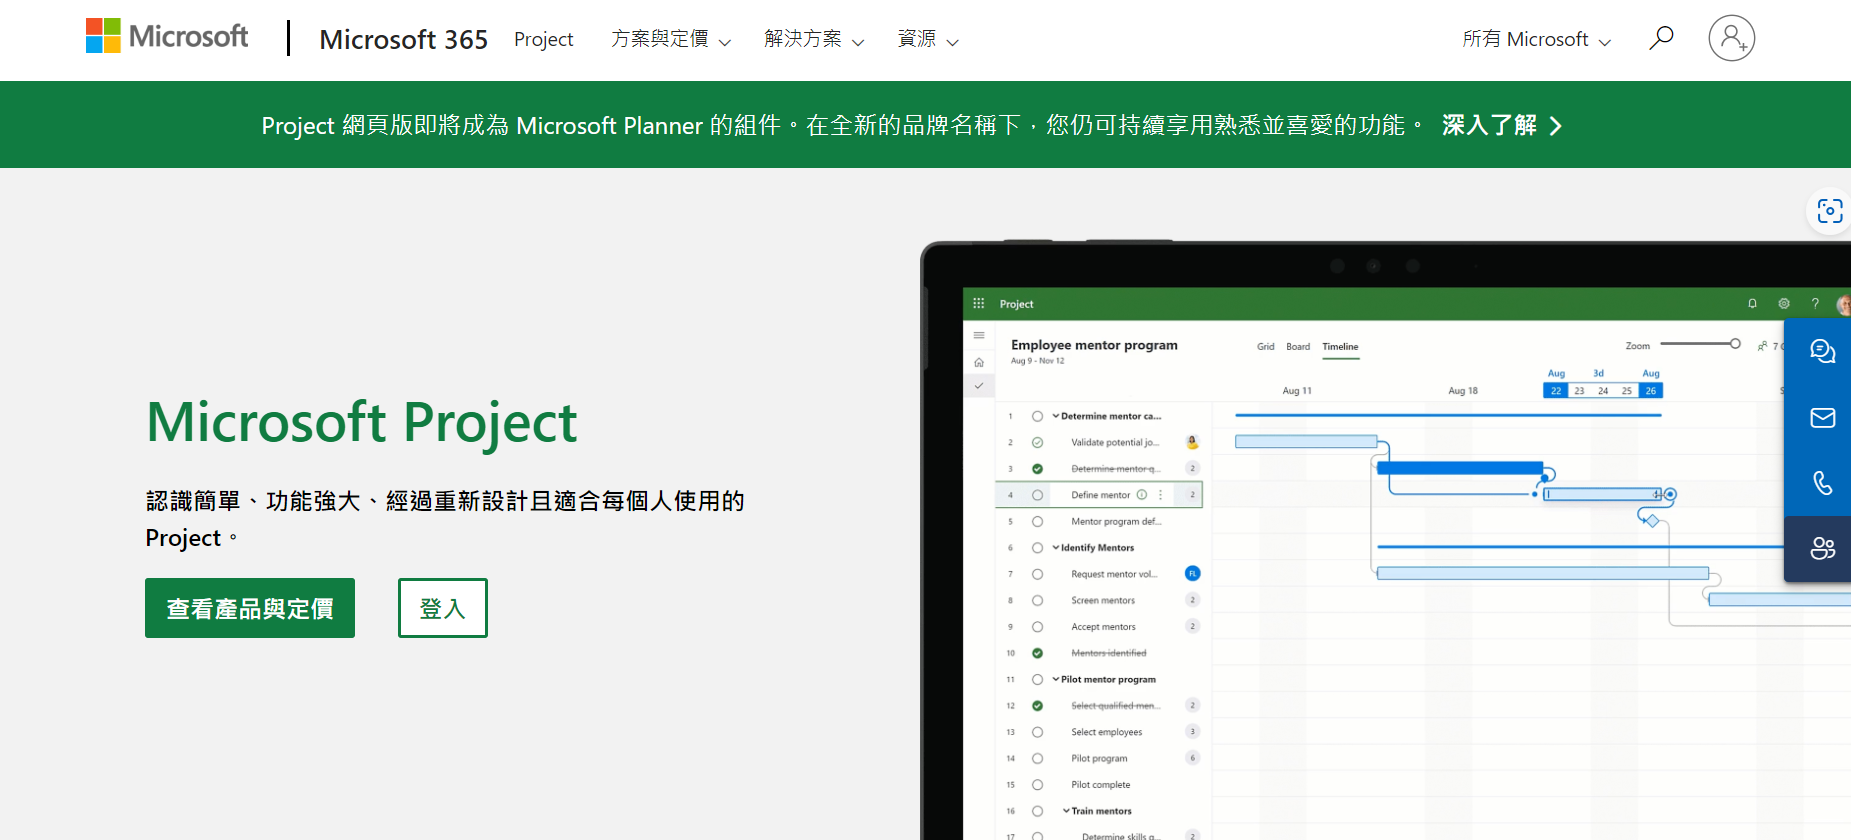Click the email envelope contact icon
Screen dimensions: 1851x840
coord(1822,417)
